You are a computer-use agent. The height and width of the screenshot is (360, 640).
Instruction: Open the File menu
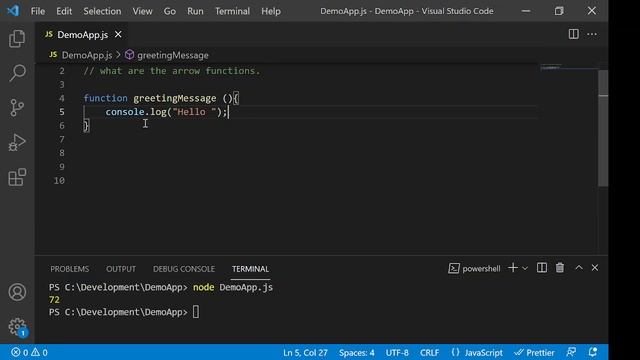pyautogui.click(x=38, y=11)
